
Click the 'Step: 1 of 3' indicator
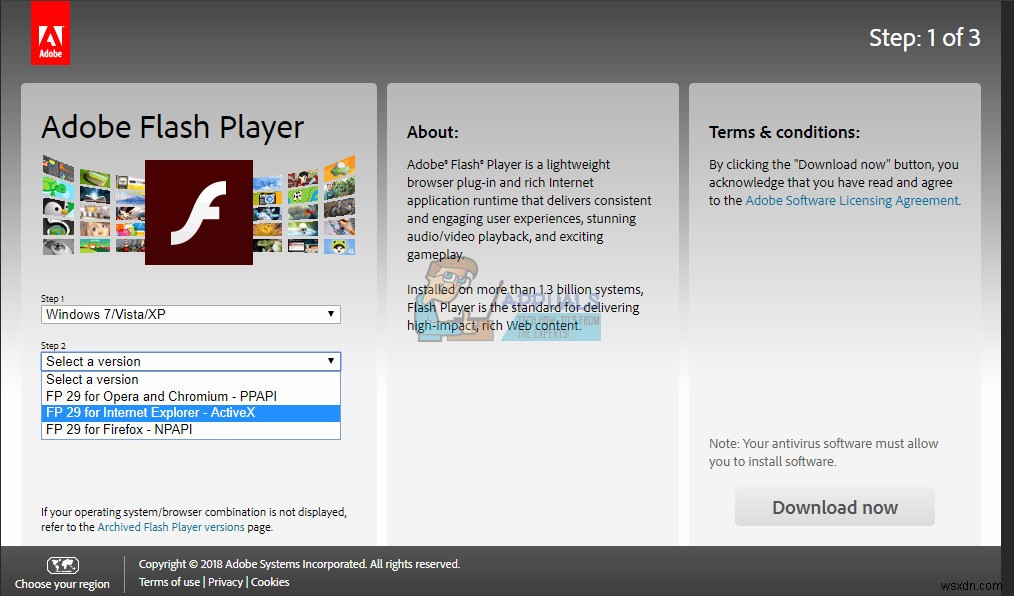(924, 37)
